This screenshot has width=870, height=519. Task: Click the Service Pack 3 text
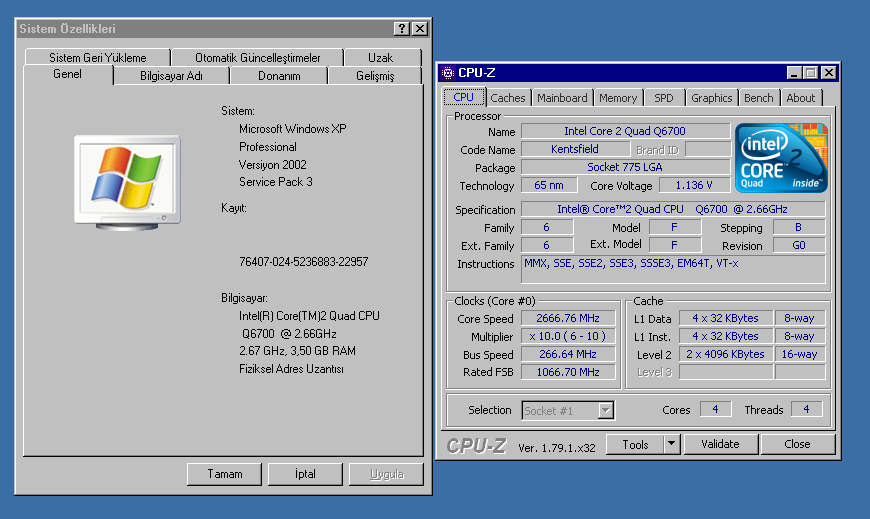pos(276,182)
